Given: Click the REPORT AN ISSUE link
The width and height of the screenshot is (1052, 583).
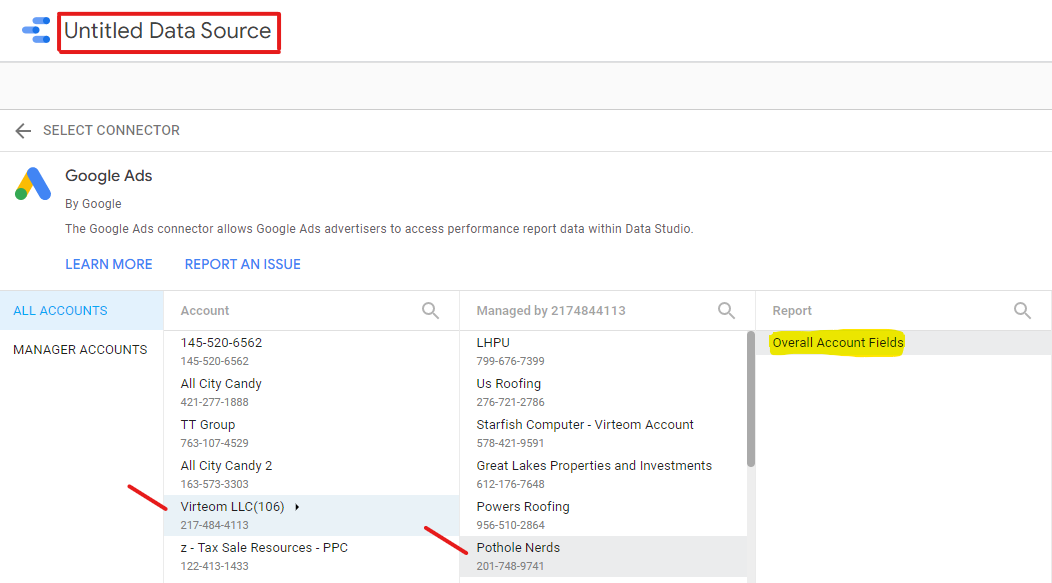Looking at the screenshot, I should tap(242, 264).
